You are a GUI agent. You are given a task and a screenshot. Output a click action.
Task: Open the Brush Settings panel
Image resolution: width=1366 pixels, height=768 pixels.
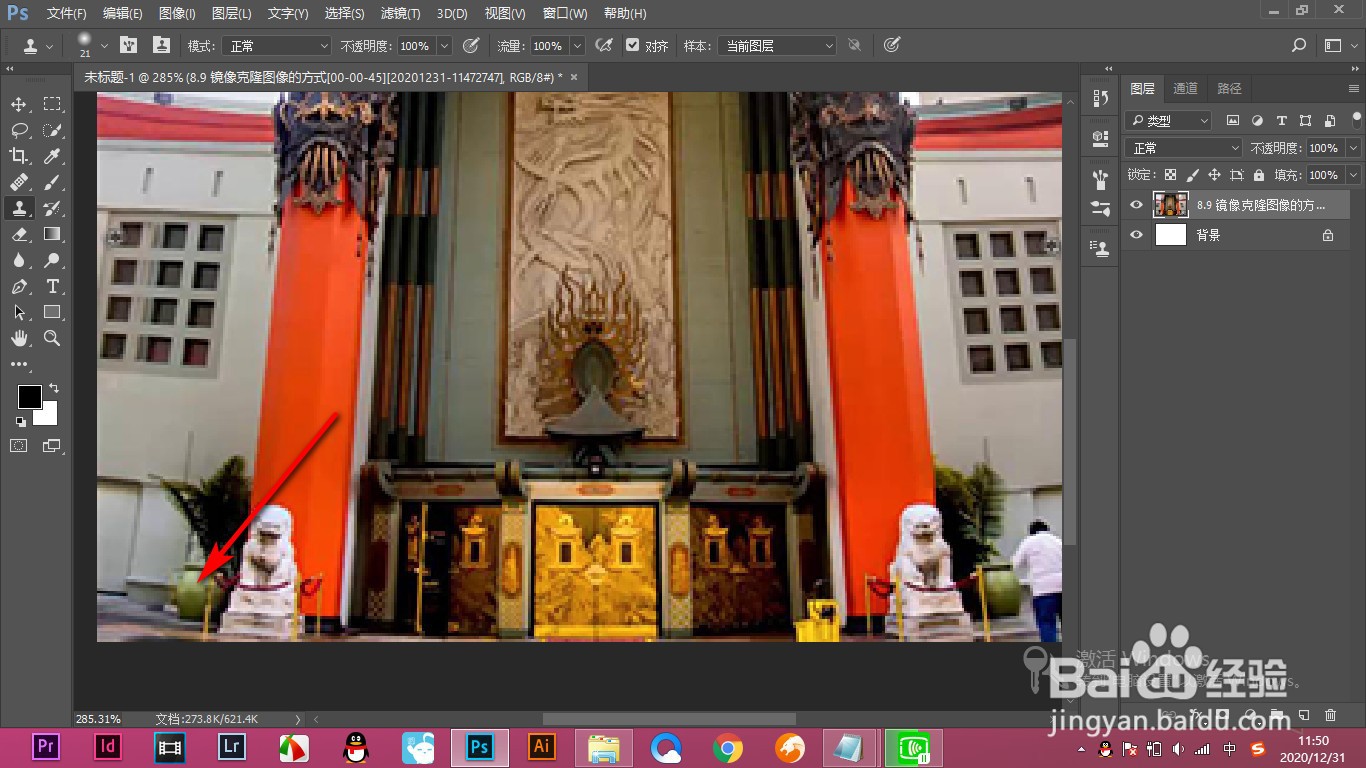[x=128, y=45]
